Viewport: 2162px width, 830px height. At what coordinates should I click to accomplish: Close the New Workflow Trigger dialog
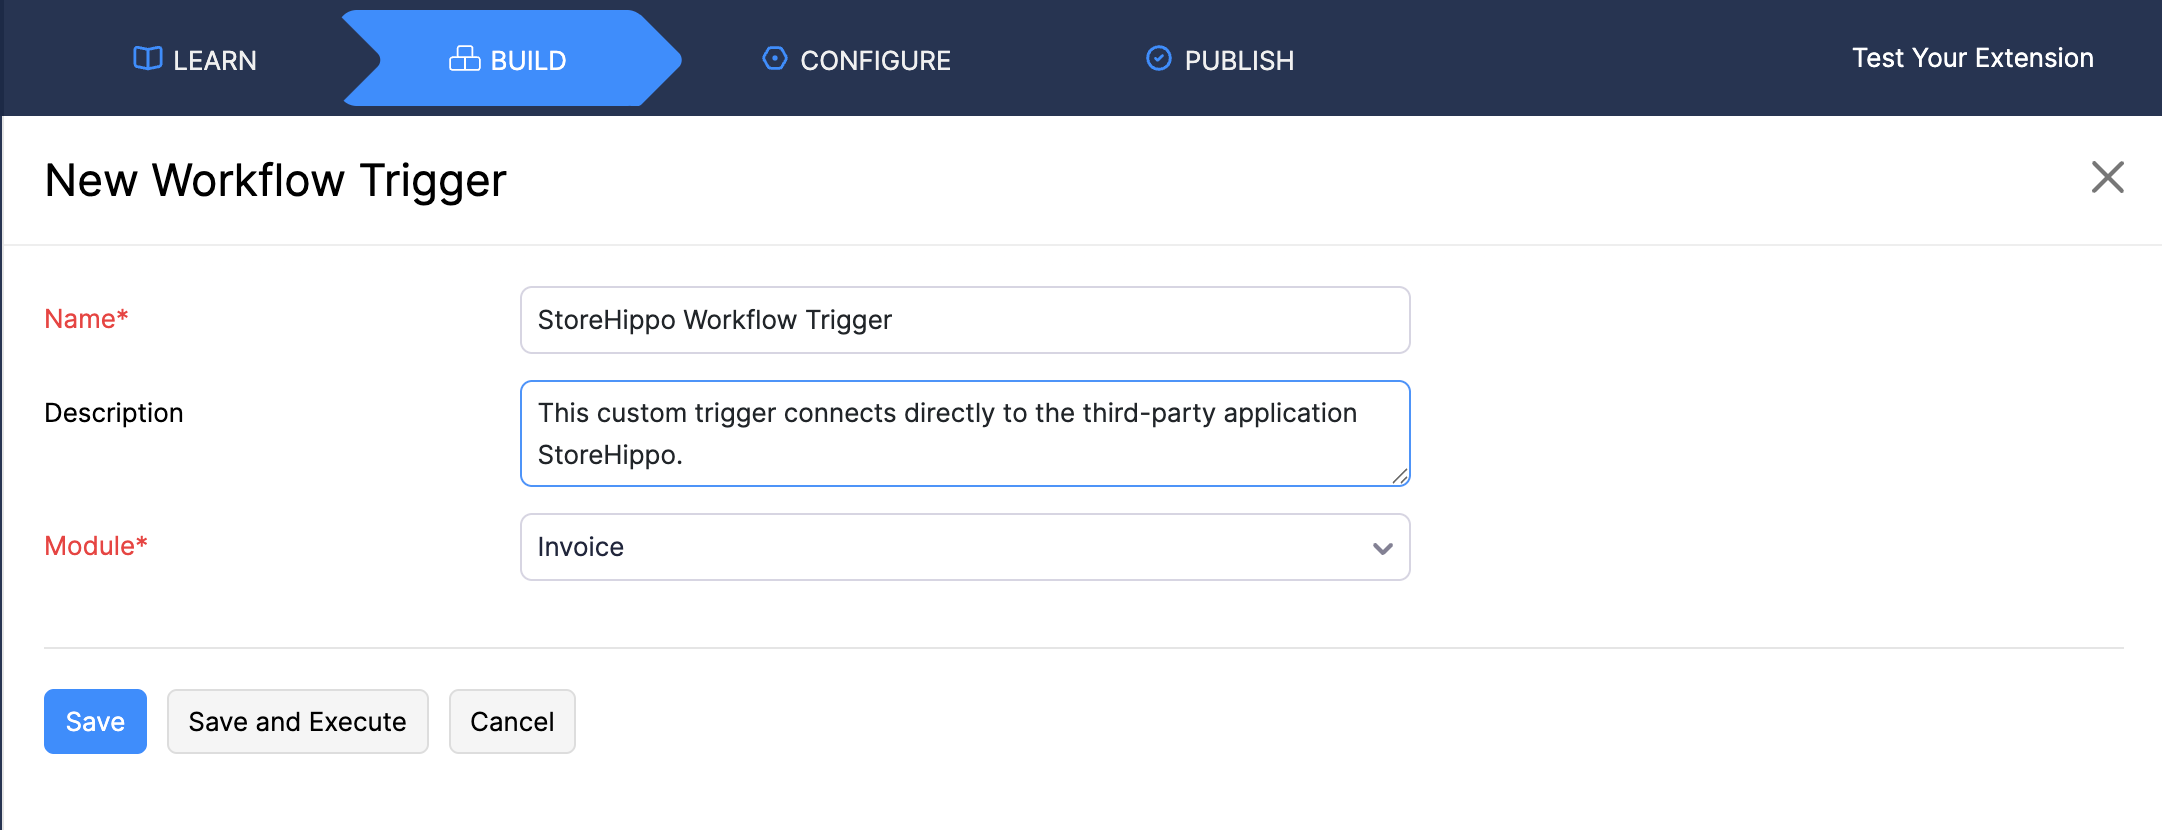(2107, 178)
